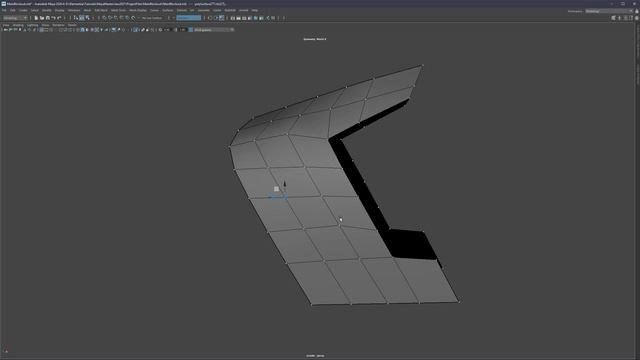Lock the current workspace layout
The width and height of the screenshot is (640, 360).
(x=637, y=11)
